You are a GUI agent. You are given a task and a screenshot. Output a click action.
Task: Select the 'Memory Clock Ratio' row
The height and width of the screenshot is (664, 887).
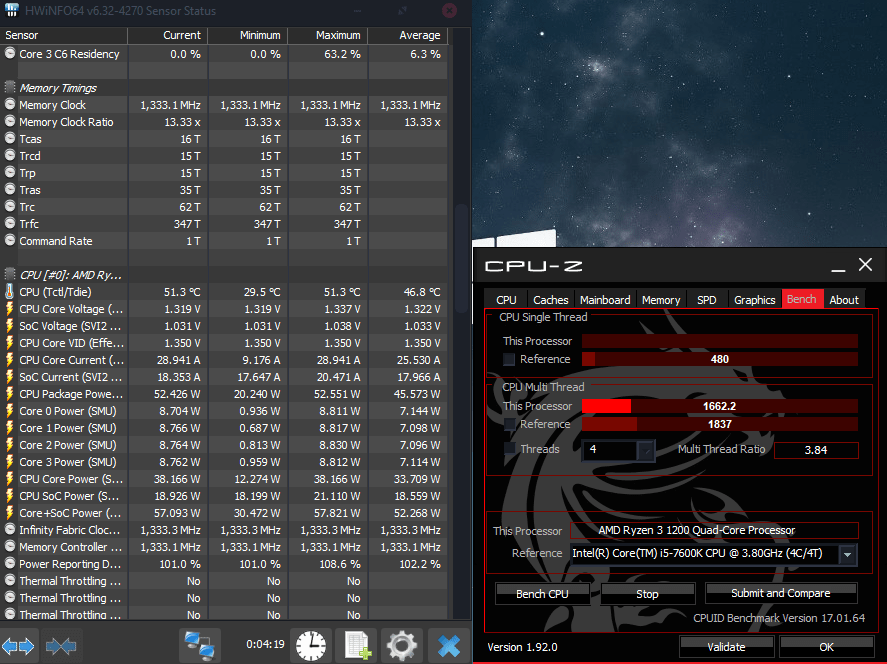tap(224, 122)
